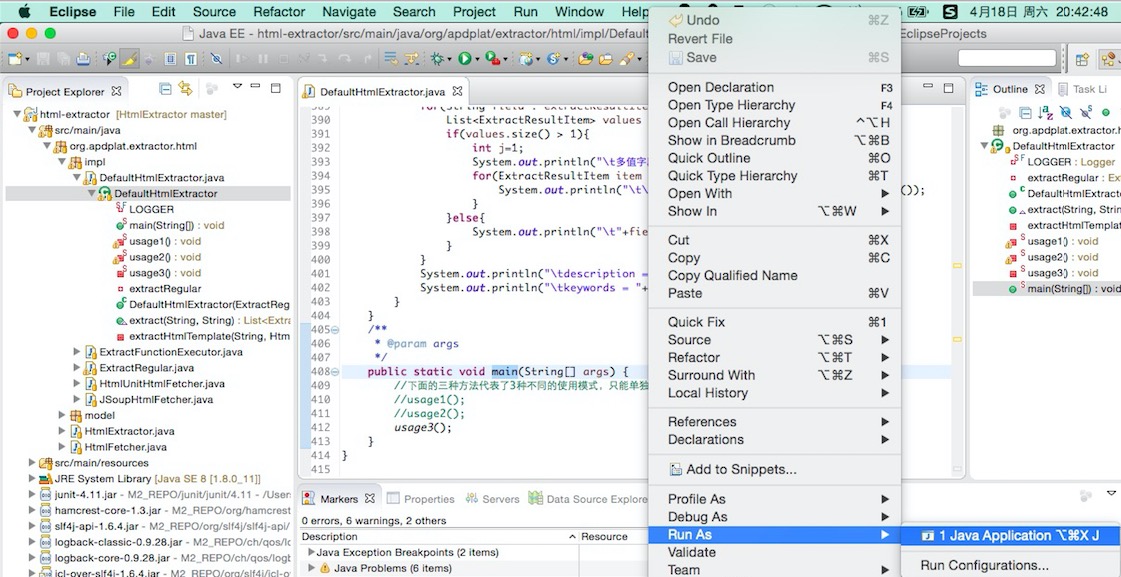Expand ExtractRegular.java in Project Explorer
Screen dimensions: 1121x577
77,368
